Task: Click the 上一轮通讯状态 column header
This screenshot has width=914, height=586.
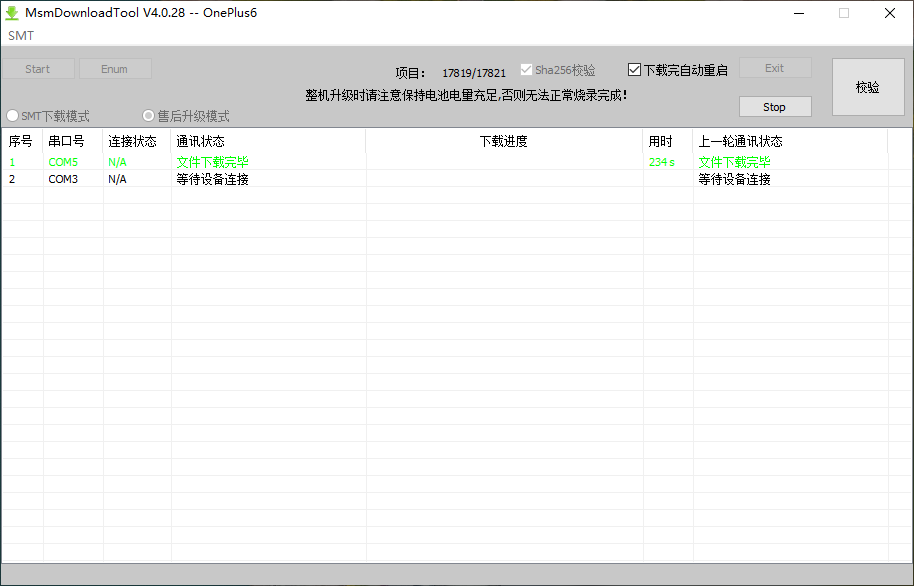Action: click(x=790, y=141)
